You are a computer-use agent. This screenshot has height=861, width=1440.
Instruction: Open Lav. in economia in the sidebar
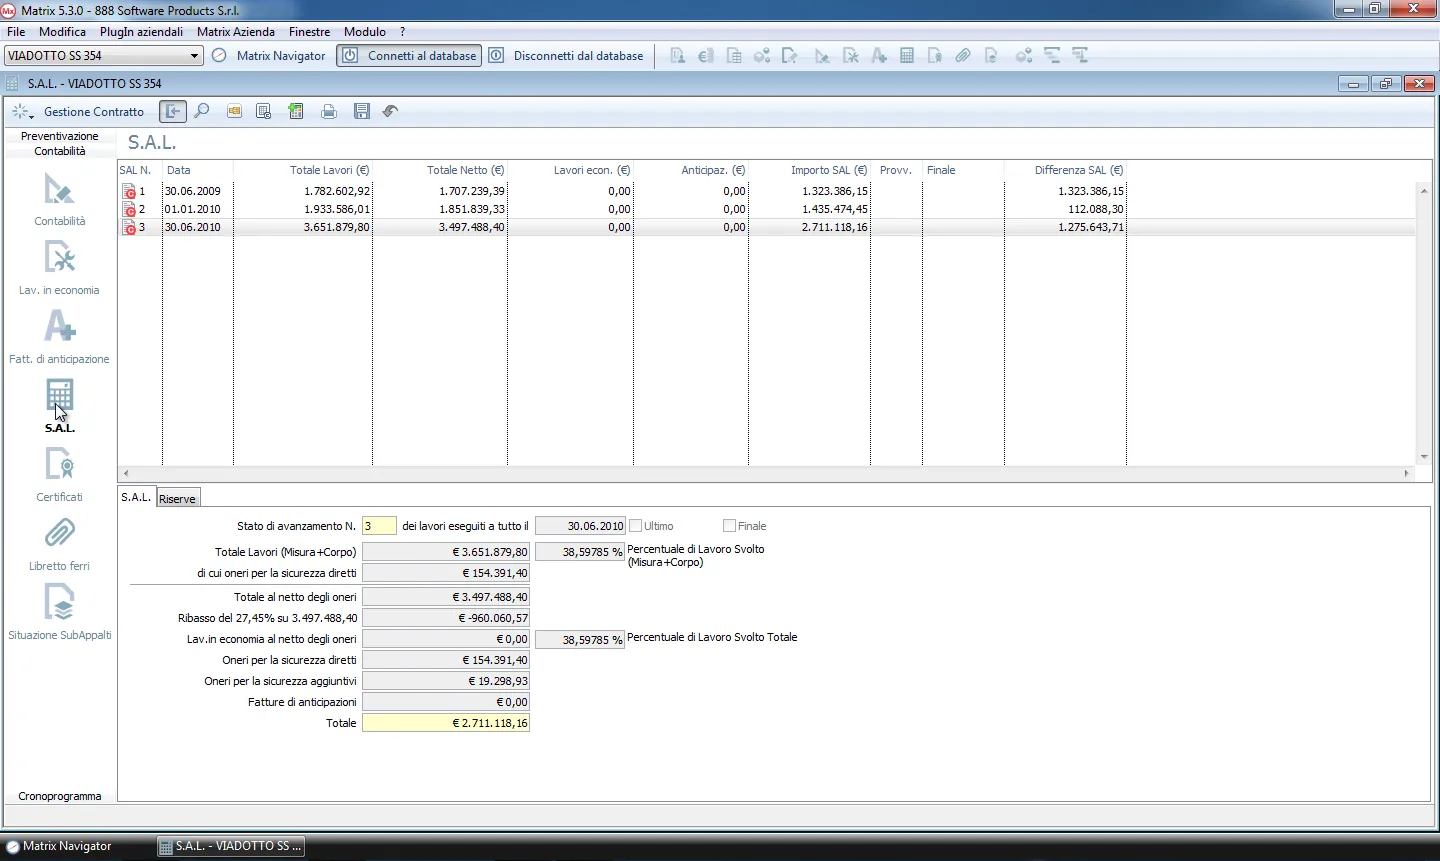point(59,260)
